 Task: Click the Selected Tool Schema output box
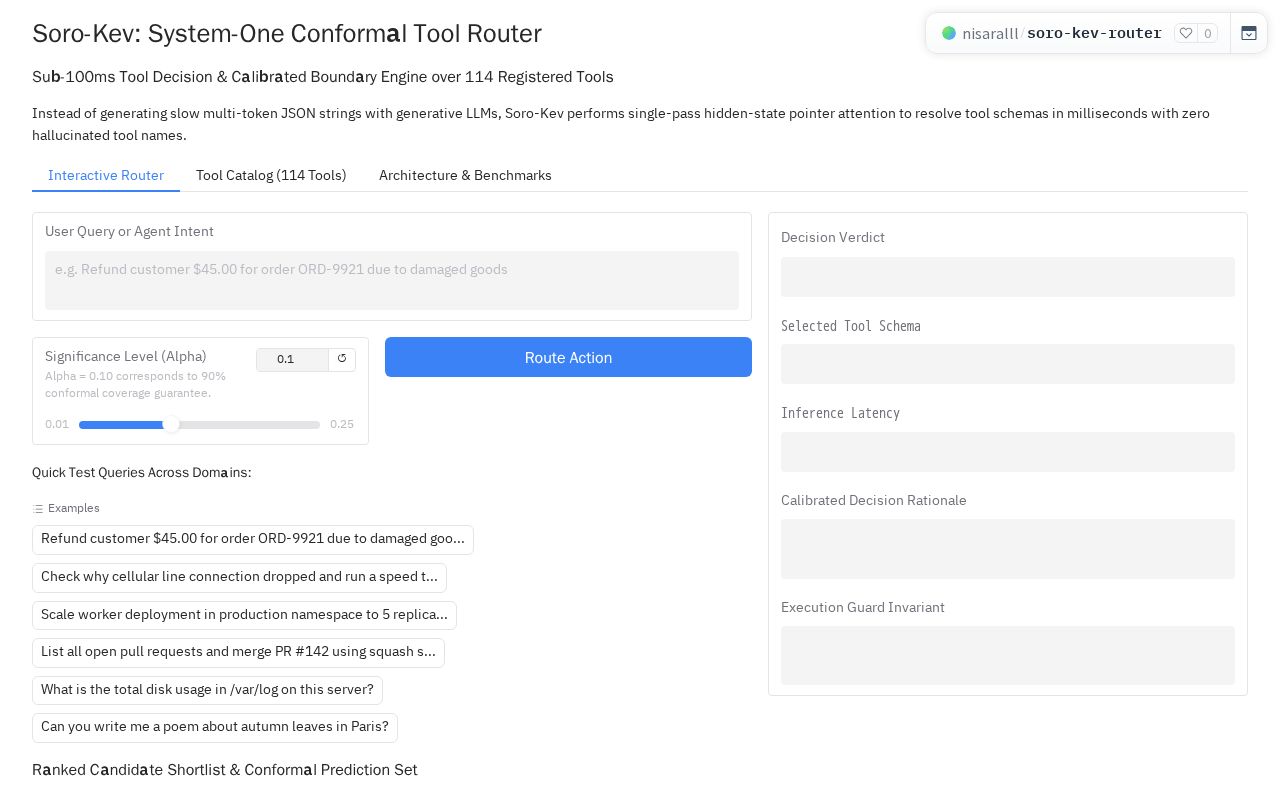(1008, 364)
